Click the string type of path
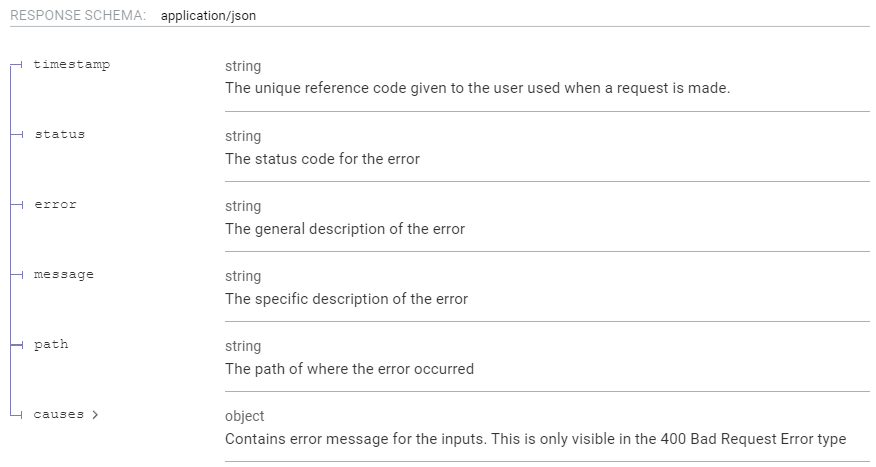The image size is (876, 467). click(x=243, y=346)
